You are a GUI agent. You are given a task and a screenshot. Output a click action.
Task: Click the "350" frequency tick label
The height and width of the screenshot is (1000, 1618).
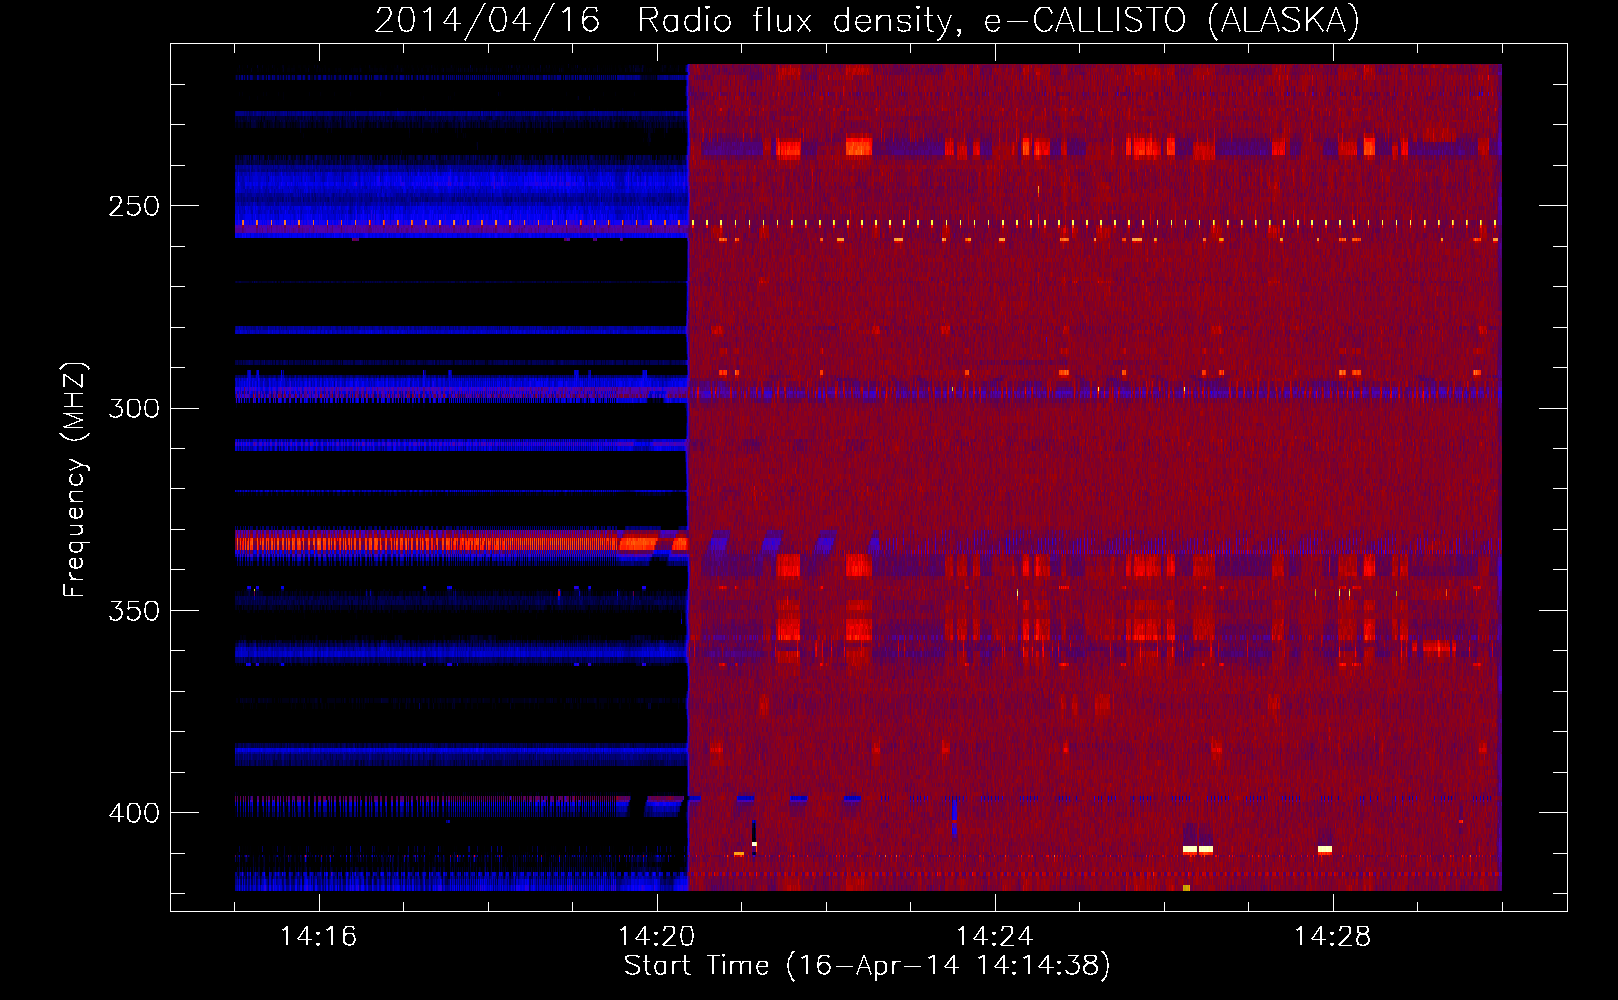coord(134,611)
